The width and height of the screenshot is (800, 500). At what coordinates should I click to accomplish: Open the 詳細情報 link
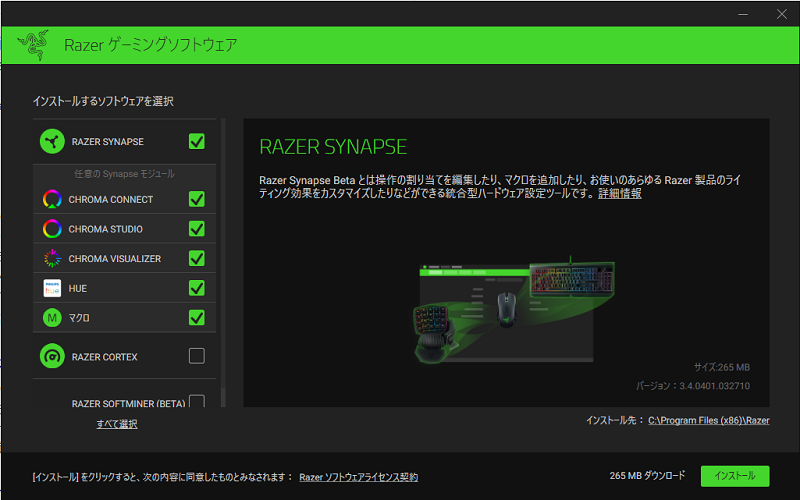tap(619, 193)
